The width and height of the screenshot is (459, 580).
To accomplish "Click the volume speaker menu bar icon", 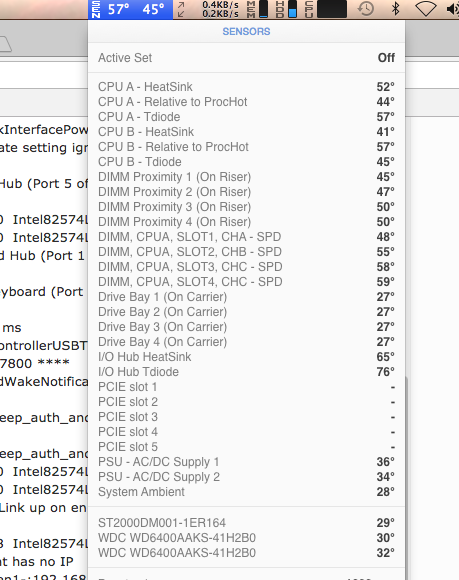I will point(453,9).
